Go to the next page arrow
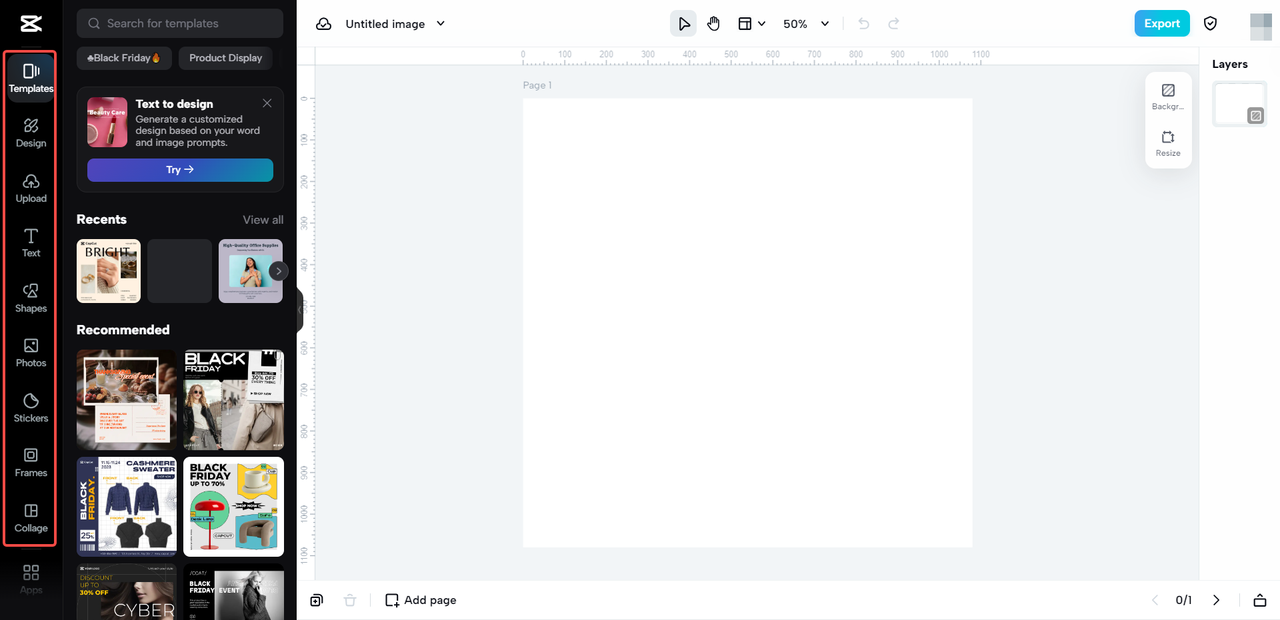 [1216, 600]
